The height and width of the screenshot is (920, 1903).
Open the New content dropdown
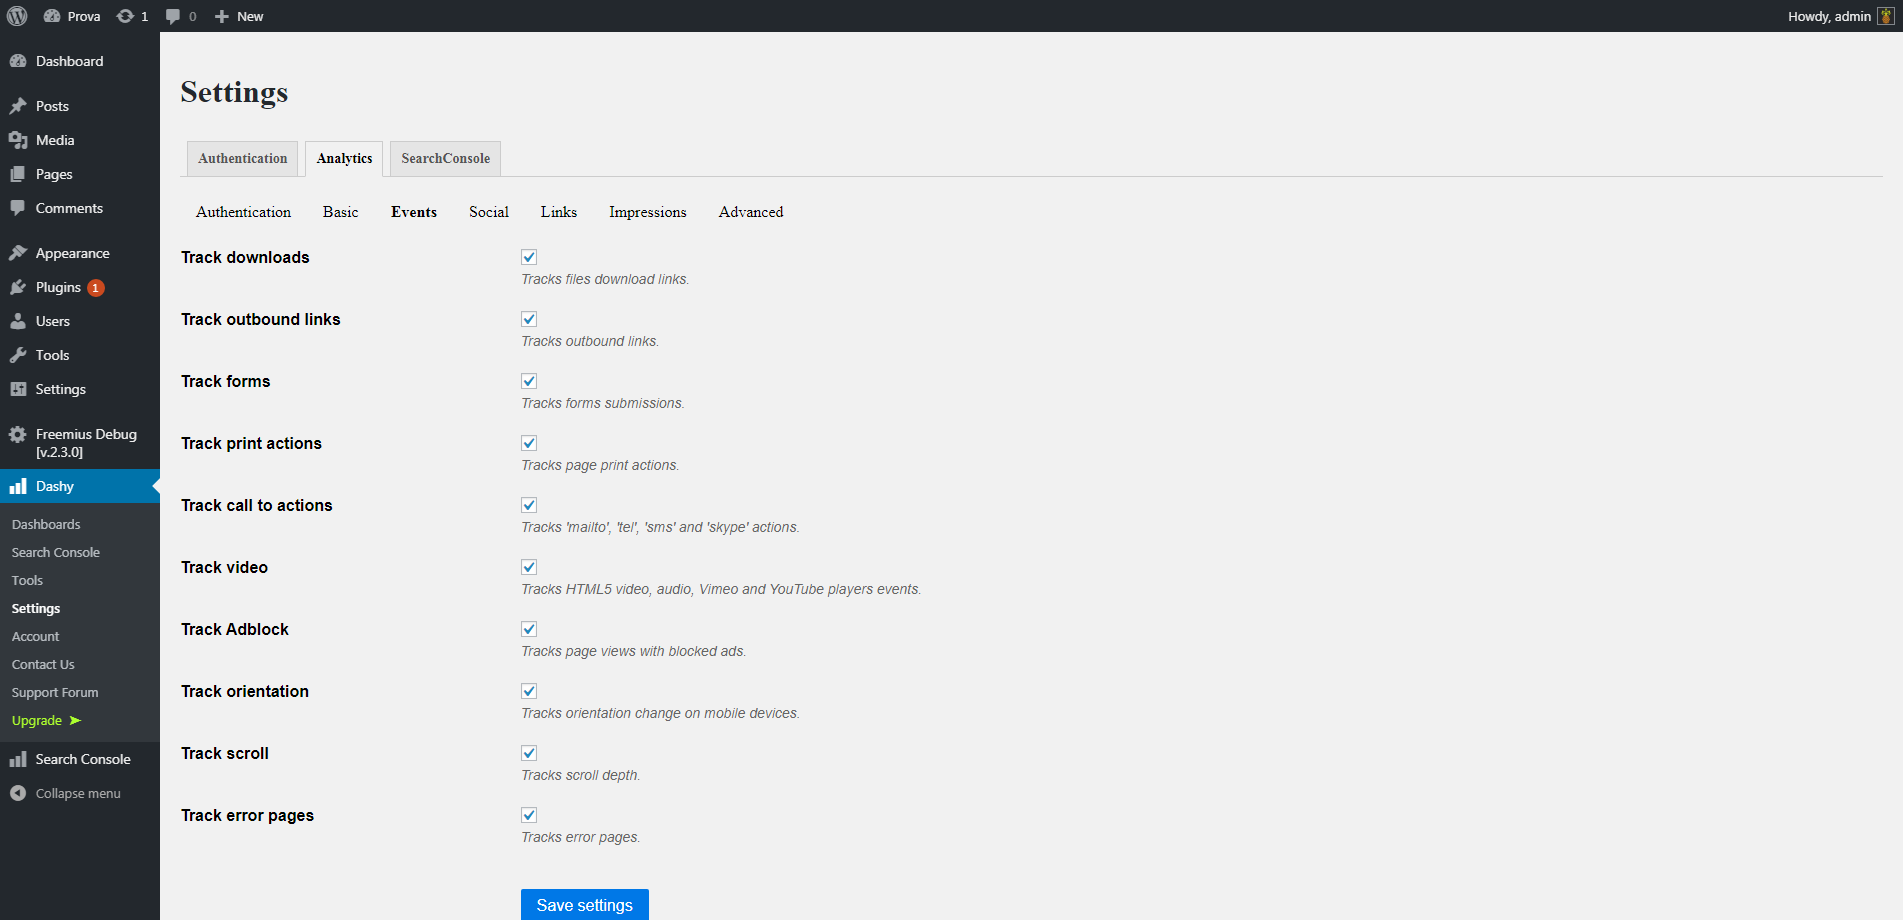(x=239, y=16)
